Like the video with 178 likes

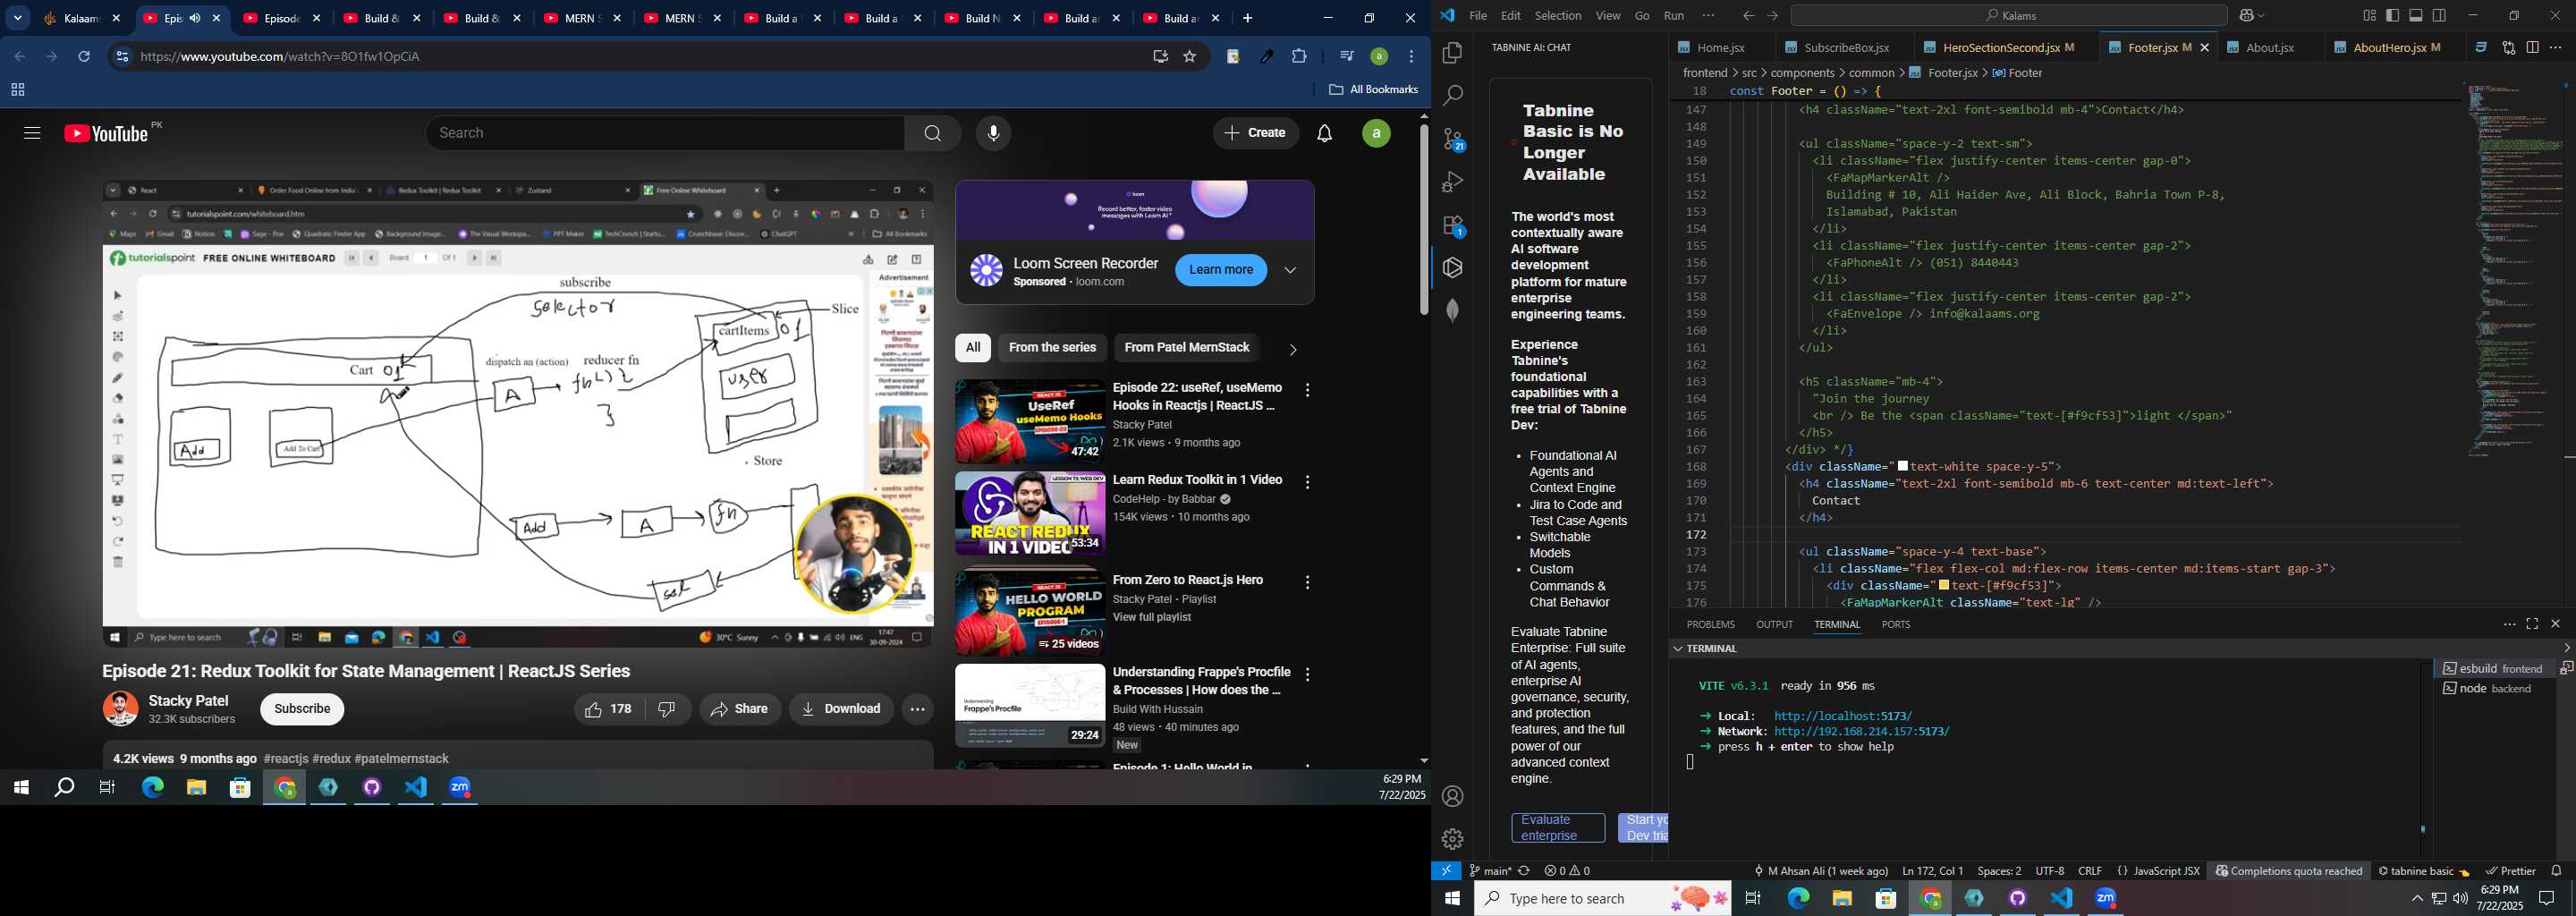(x=609, y=709)
